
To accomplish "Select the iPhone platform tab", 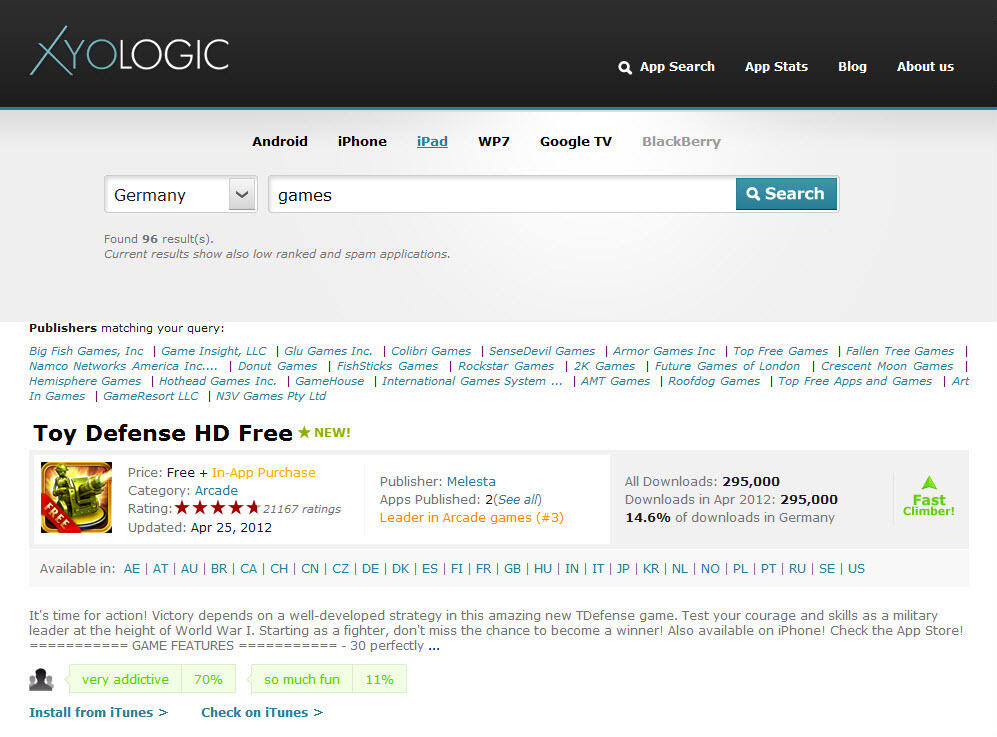I will pos(362,141).
